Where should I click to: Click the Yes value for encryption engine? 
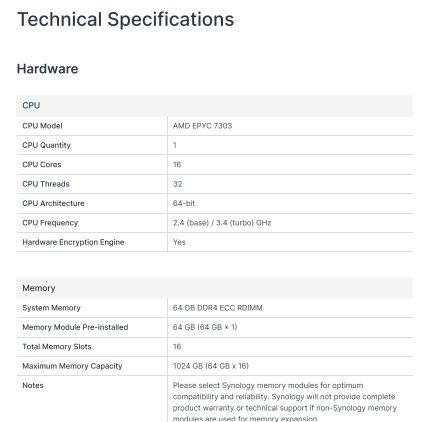[179, 242]
